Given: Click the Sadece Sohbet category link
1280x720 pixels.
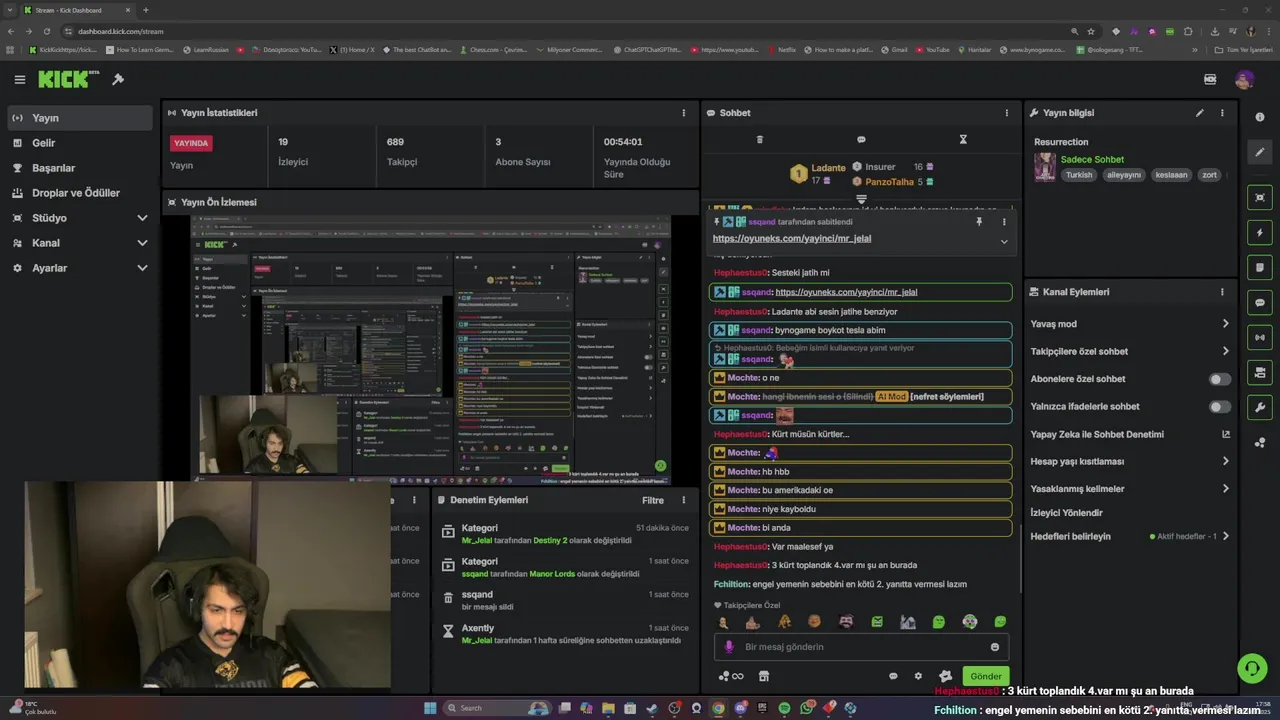Looking at the screenshot, I should tap(1092, 159).
